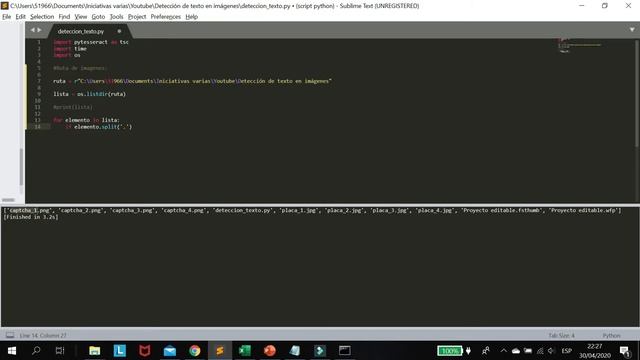Go to previous tab with left arrow
The image size is (640, 360).
click(x=33, y=30)
